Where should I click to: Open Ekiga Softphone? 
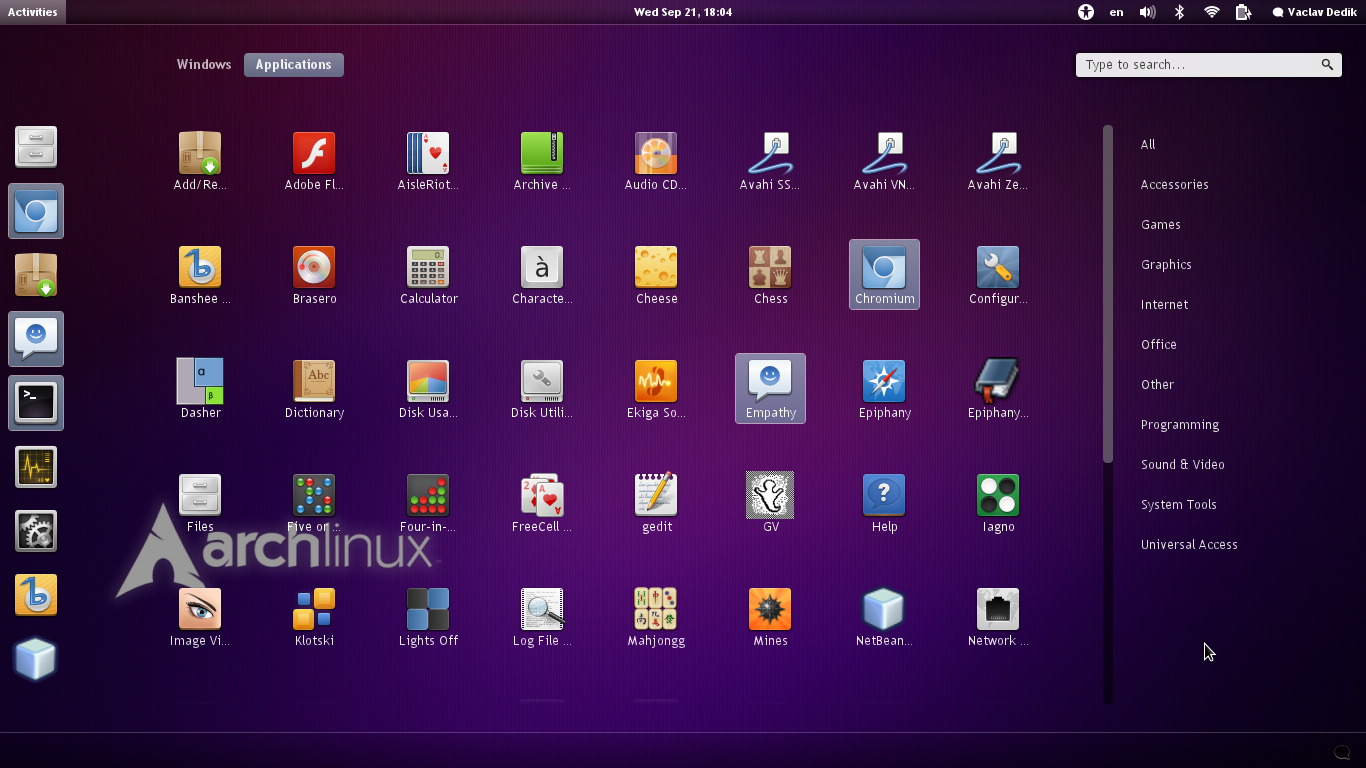(656, 389)
